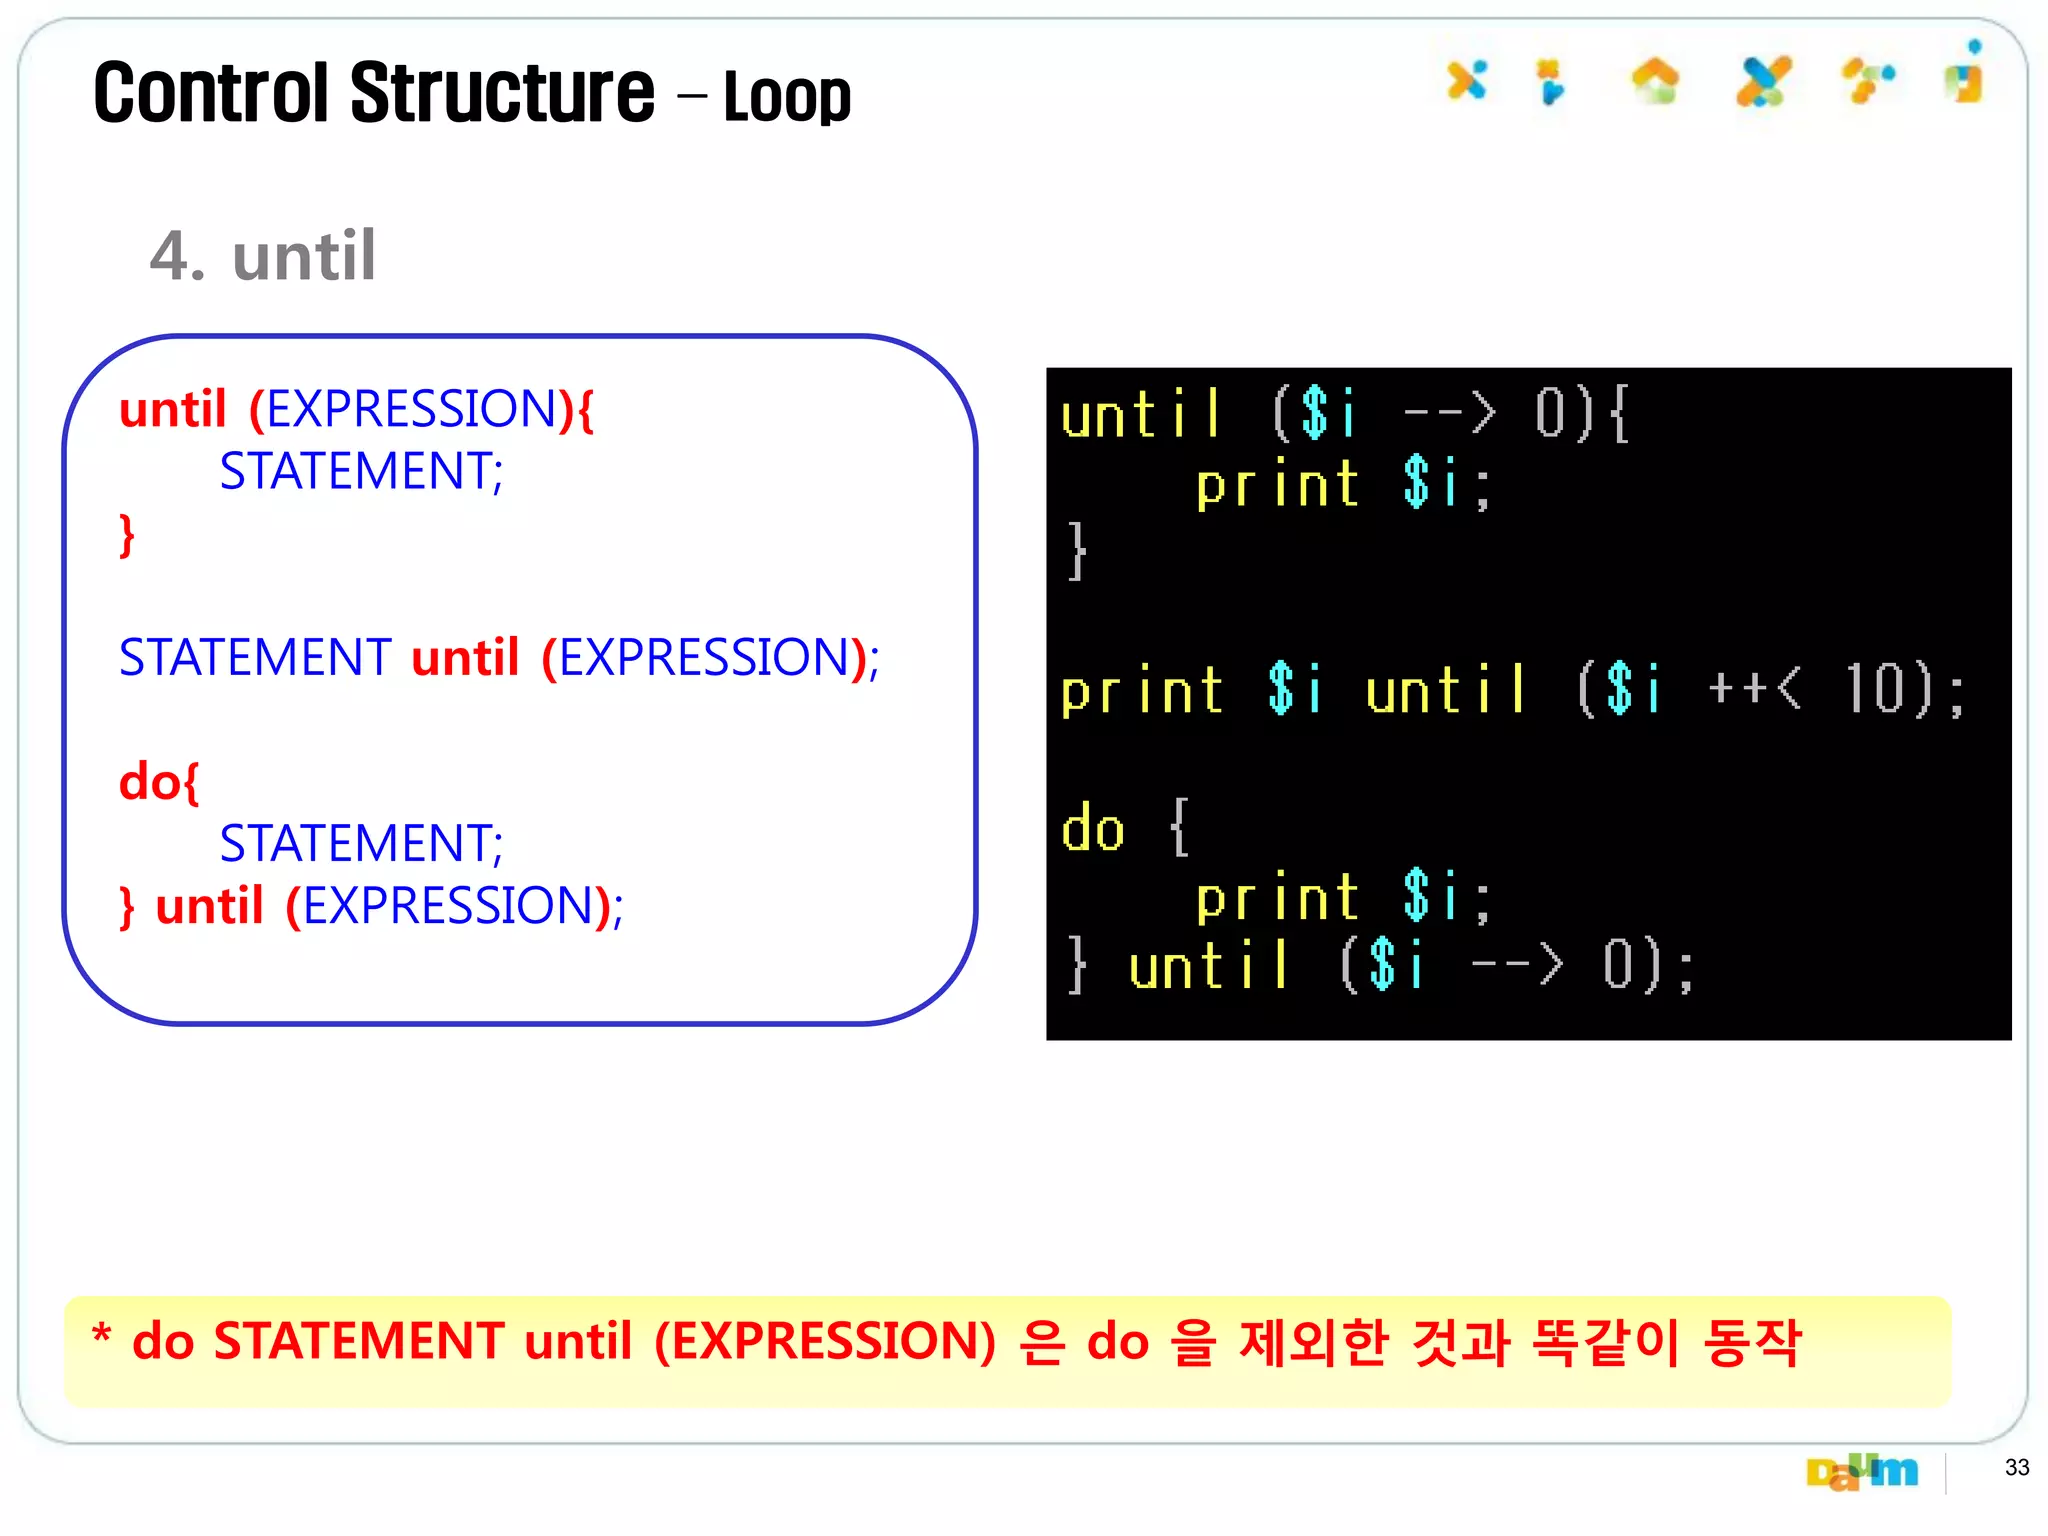Click the STATEMENT line inside the do block
This screenshot has width=2048, height=1536.
[361, 844]
